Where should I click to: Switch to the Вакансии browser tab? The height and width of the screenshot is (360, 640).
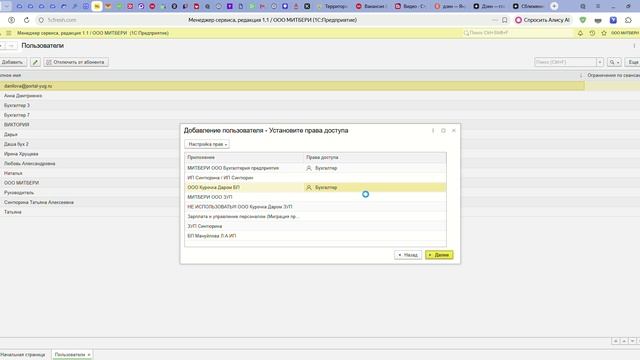pyautogui.click(x=370, y=6)
